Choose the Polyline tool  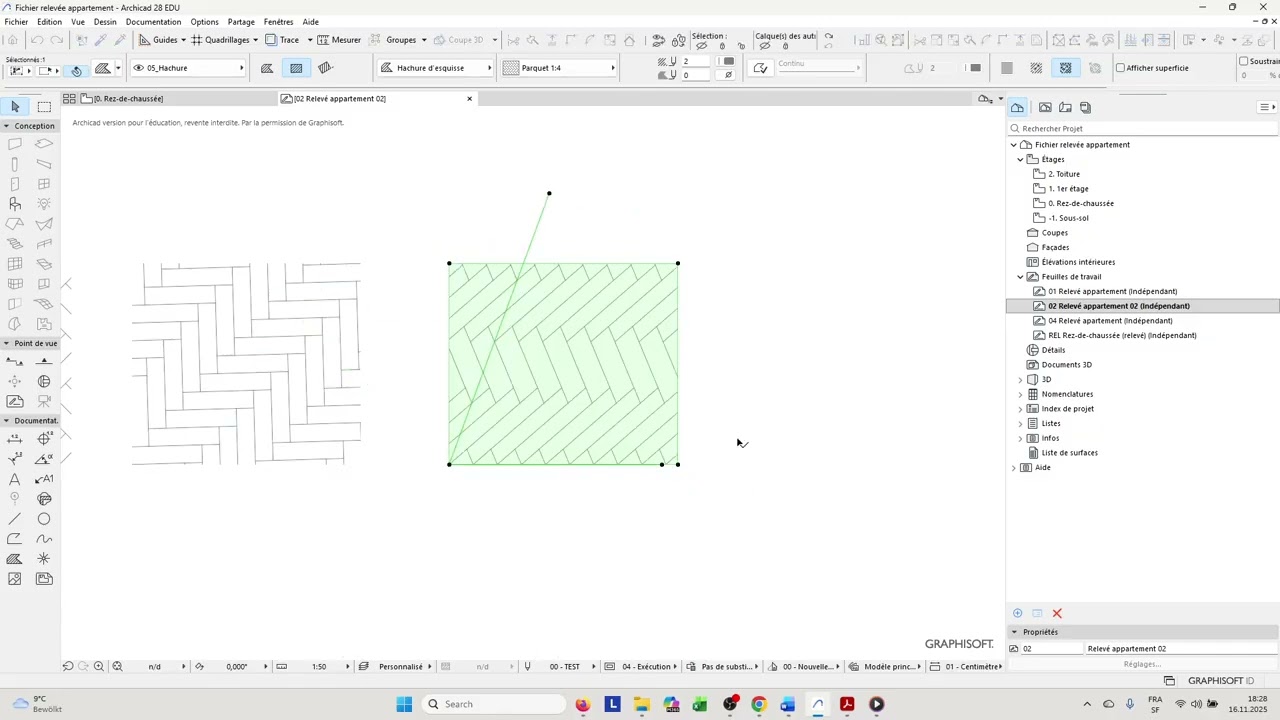(x=15, y=539)
